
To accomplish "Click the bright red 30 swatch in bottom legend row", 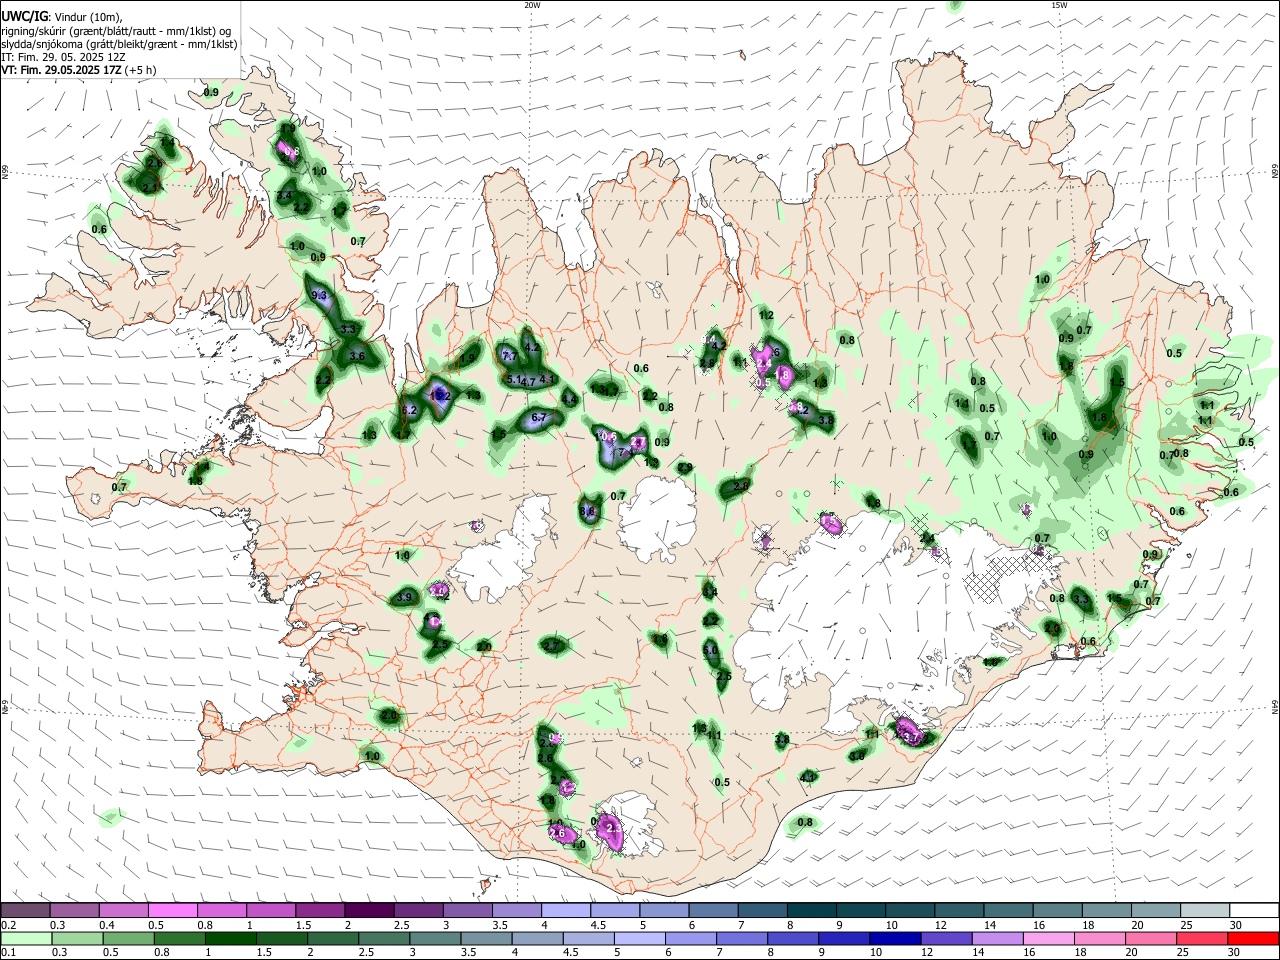I will point(1252,938).
